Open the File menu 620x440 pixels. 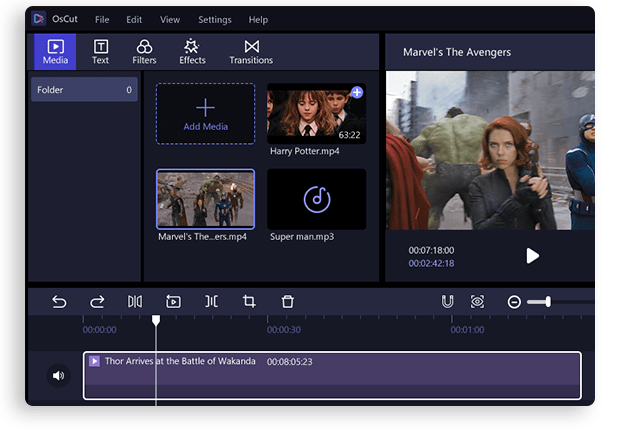click(102, 20)
